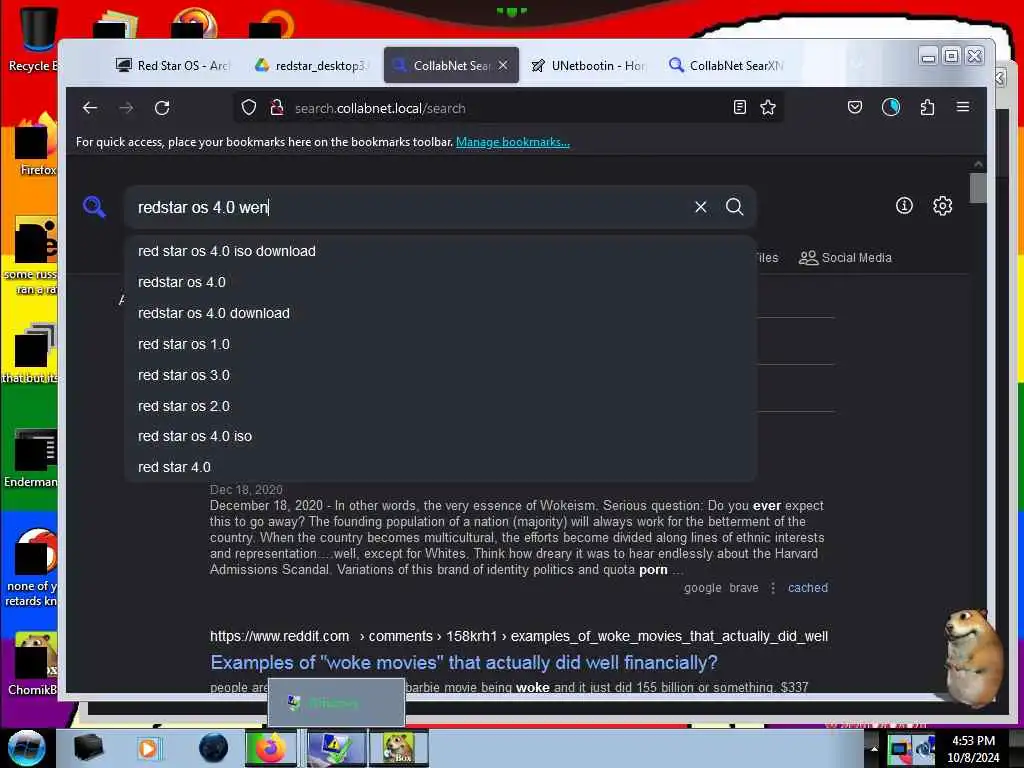Open the Firefox hamburger menu

[963, 107]
